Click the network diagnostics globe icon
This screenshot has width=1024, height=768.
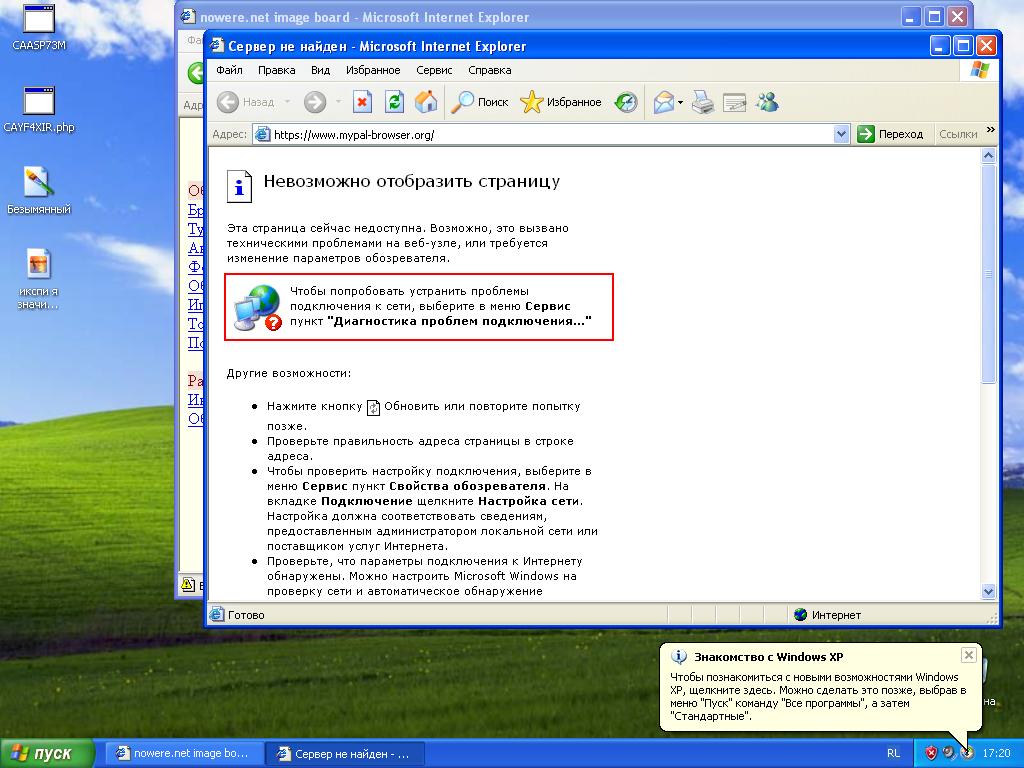pyautogui.click(x=257, y=308)
